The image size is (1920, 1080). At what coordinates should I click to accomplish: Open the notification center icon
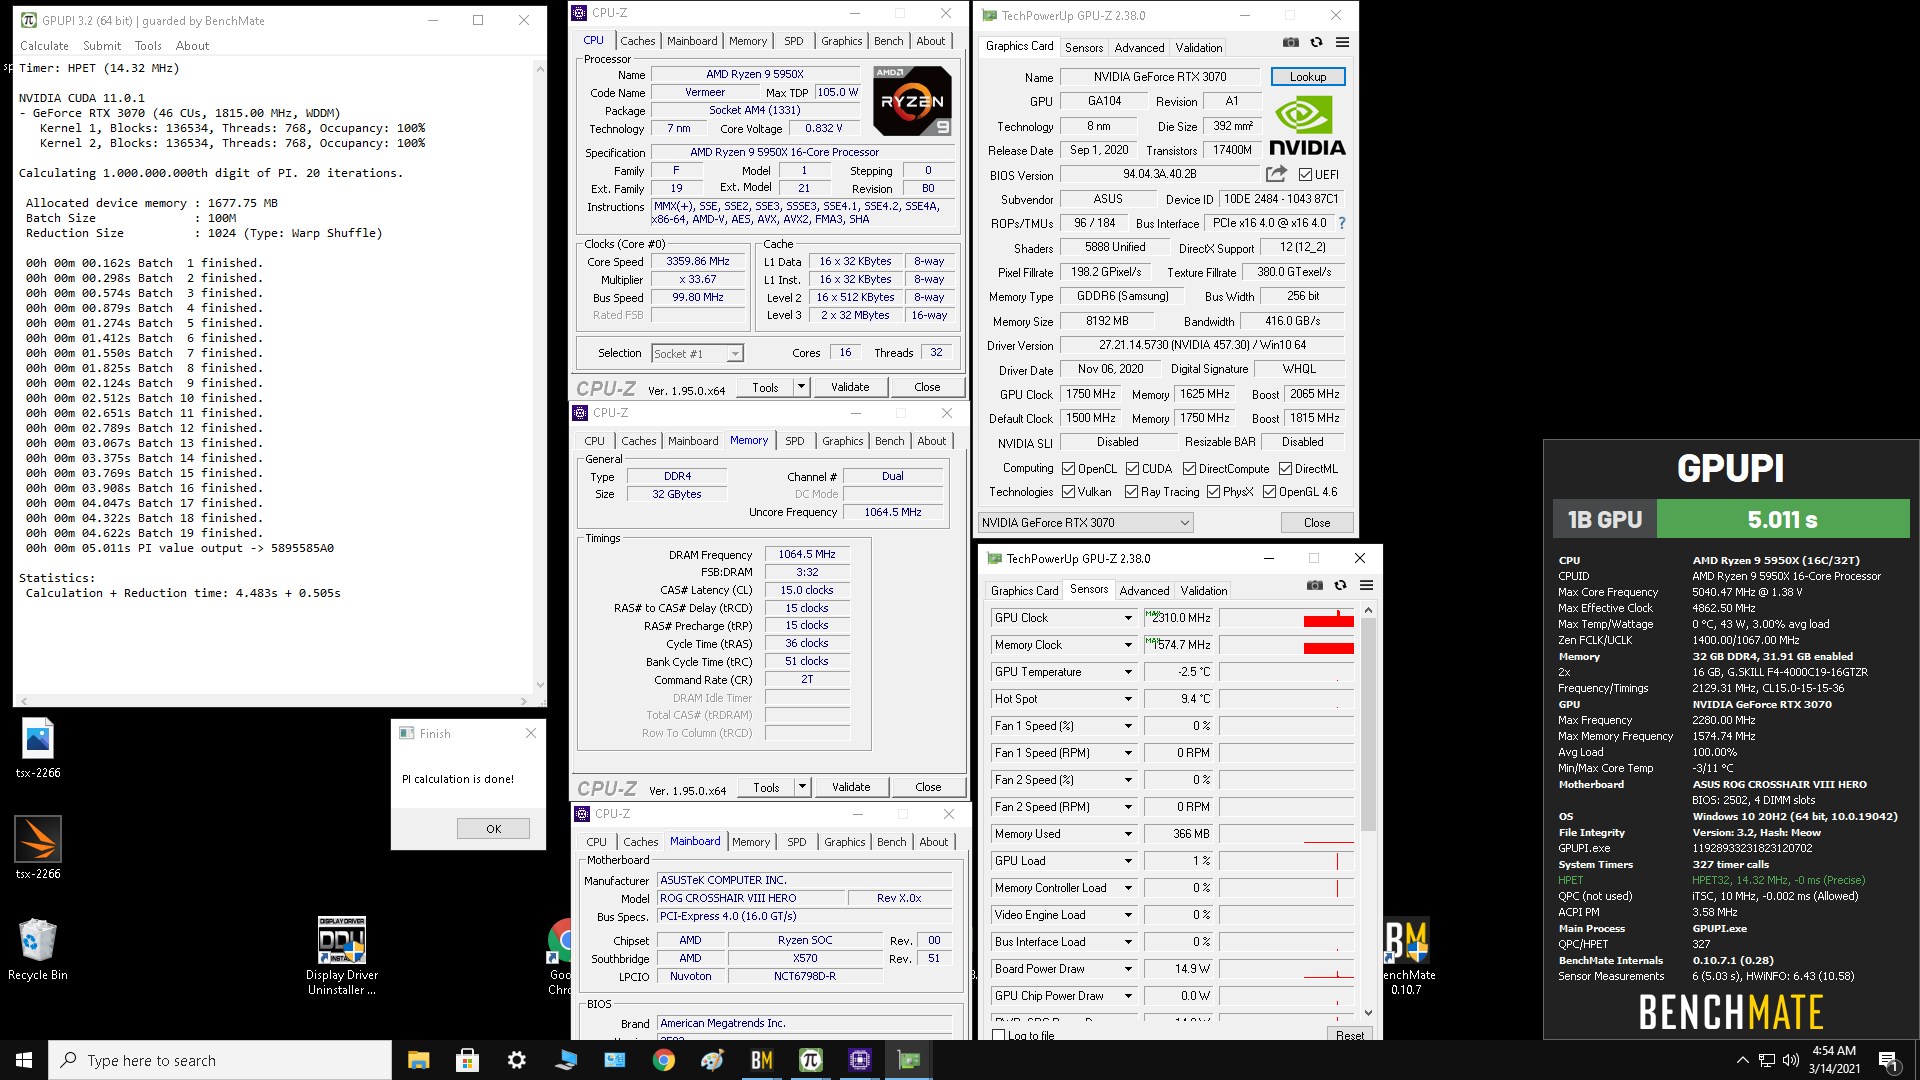pyautogui.click(x=1889, y=1060)
